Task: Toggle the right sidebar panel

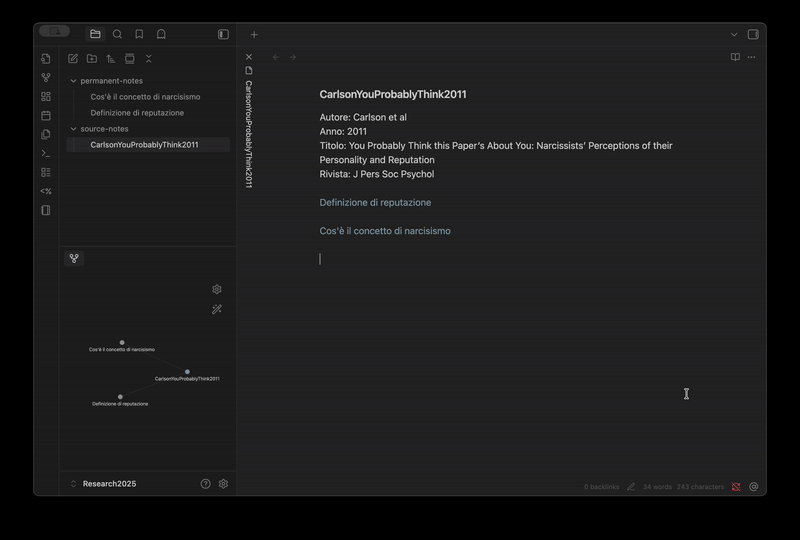Action: click(x=753, y=34)
